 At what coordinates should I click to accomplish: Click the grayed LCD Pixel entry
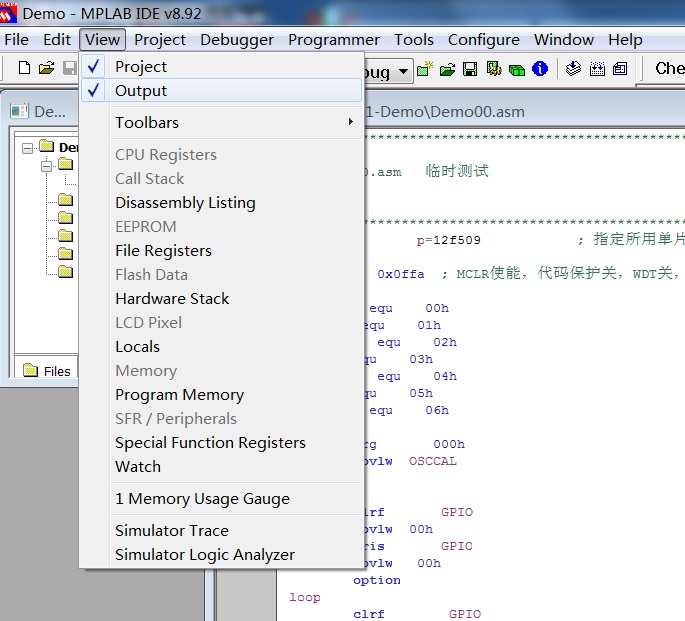coord(222,323)
